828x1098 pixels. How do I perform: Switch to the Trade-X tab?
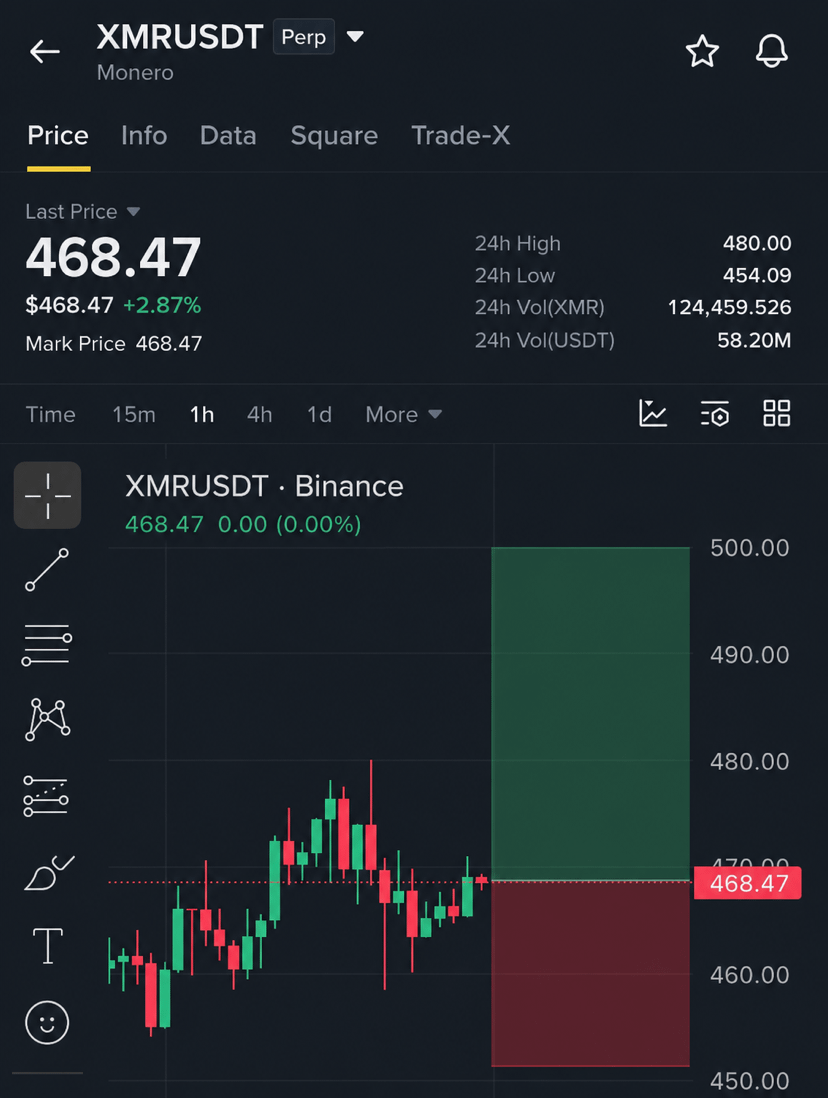coord(460,135)
